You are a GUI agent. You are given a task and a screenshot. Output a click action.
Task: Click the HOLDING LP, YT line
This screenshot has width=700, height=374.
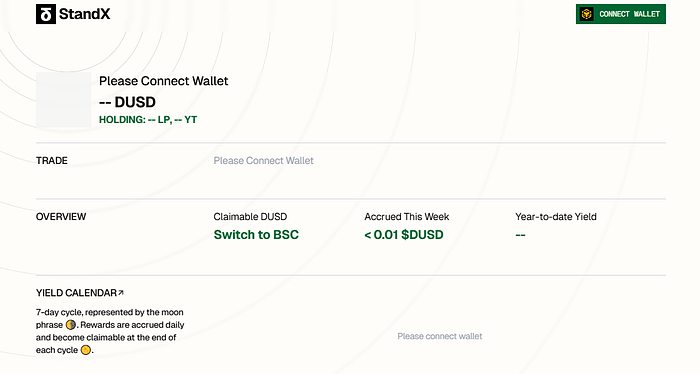(x=148, y=120)
